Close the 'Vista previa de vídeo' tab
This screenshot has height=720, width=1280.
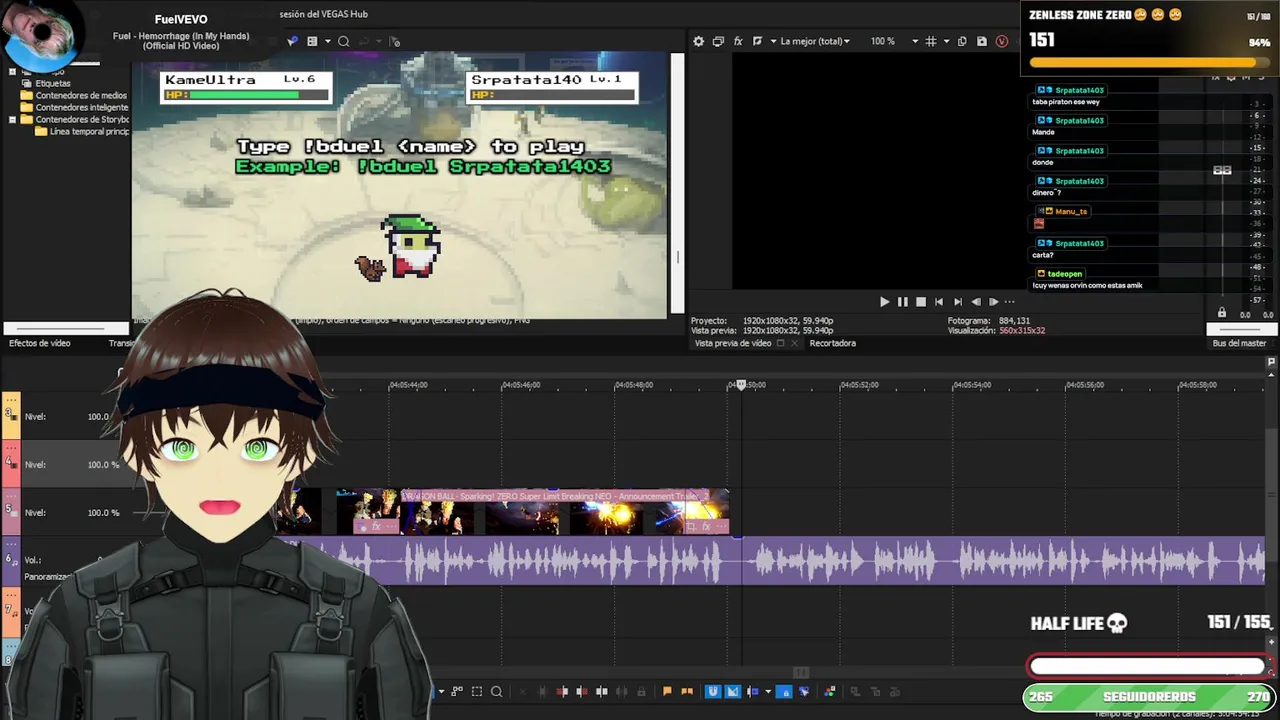[x=795, y=343]
